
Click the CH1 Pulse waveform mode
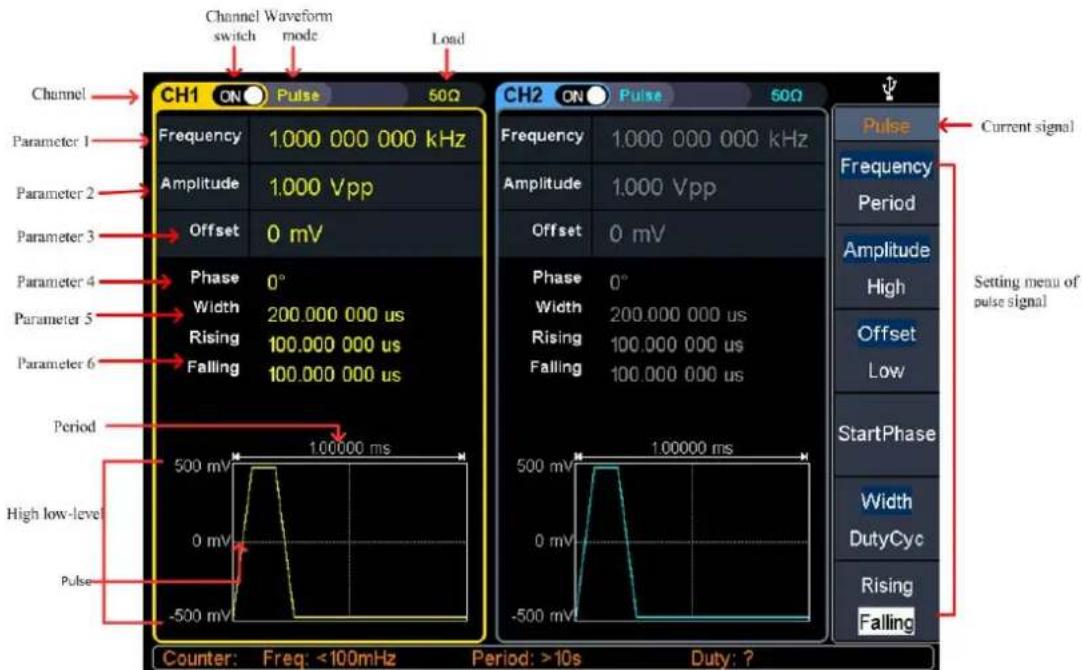point(298,96)
